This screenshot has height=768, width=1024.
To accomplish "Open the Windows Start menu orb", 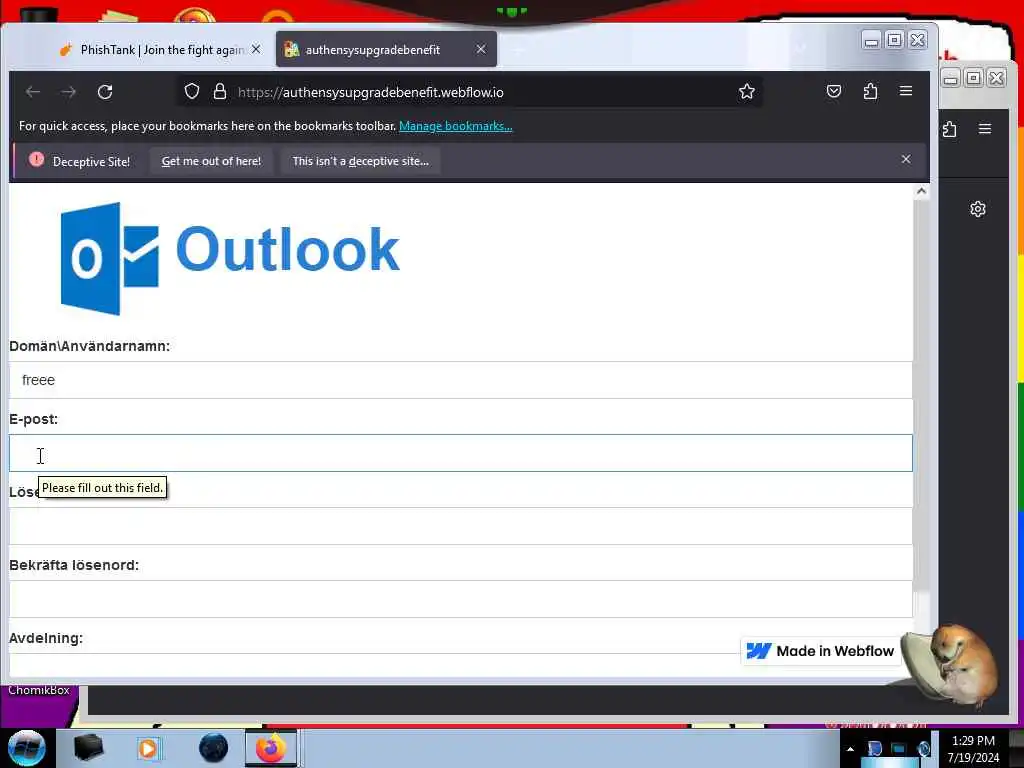I will [x=27, y=748].
